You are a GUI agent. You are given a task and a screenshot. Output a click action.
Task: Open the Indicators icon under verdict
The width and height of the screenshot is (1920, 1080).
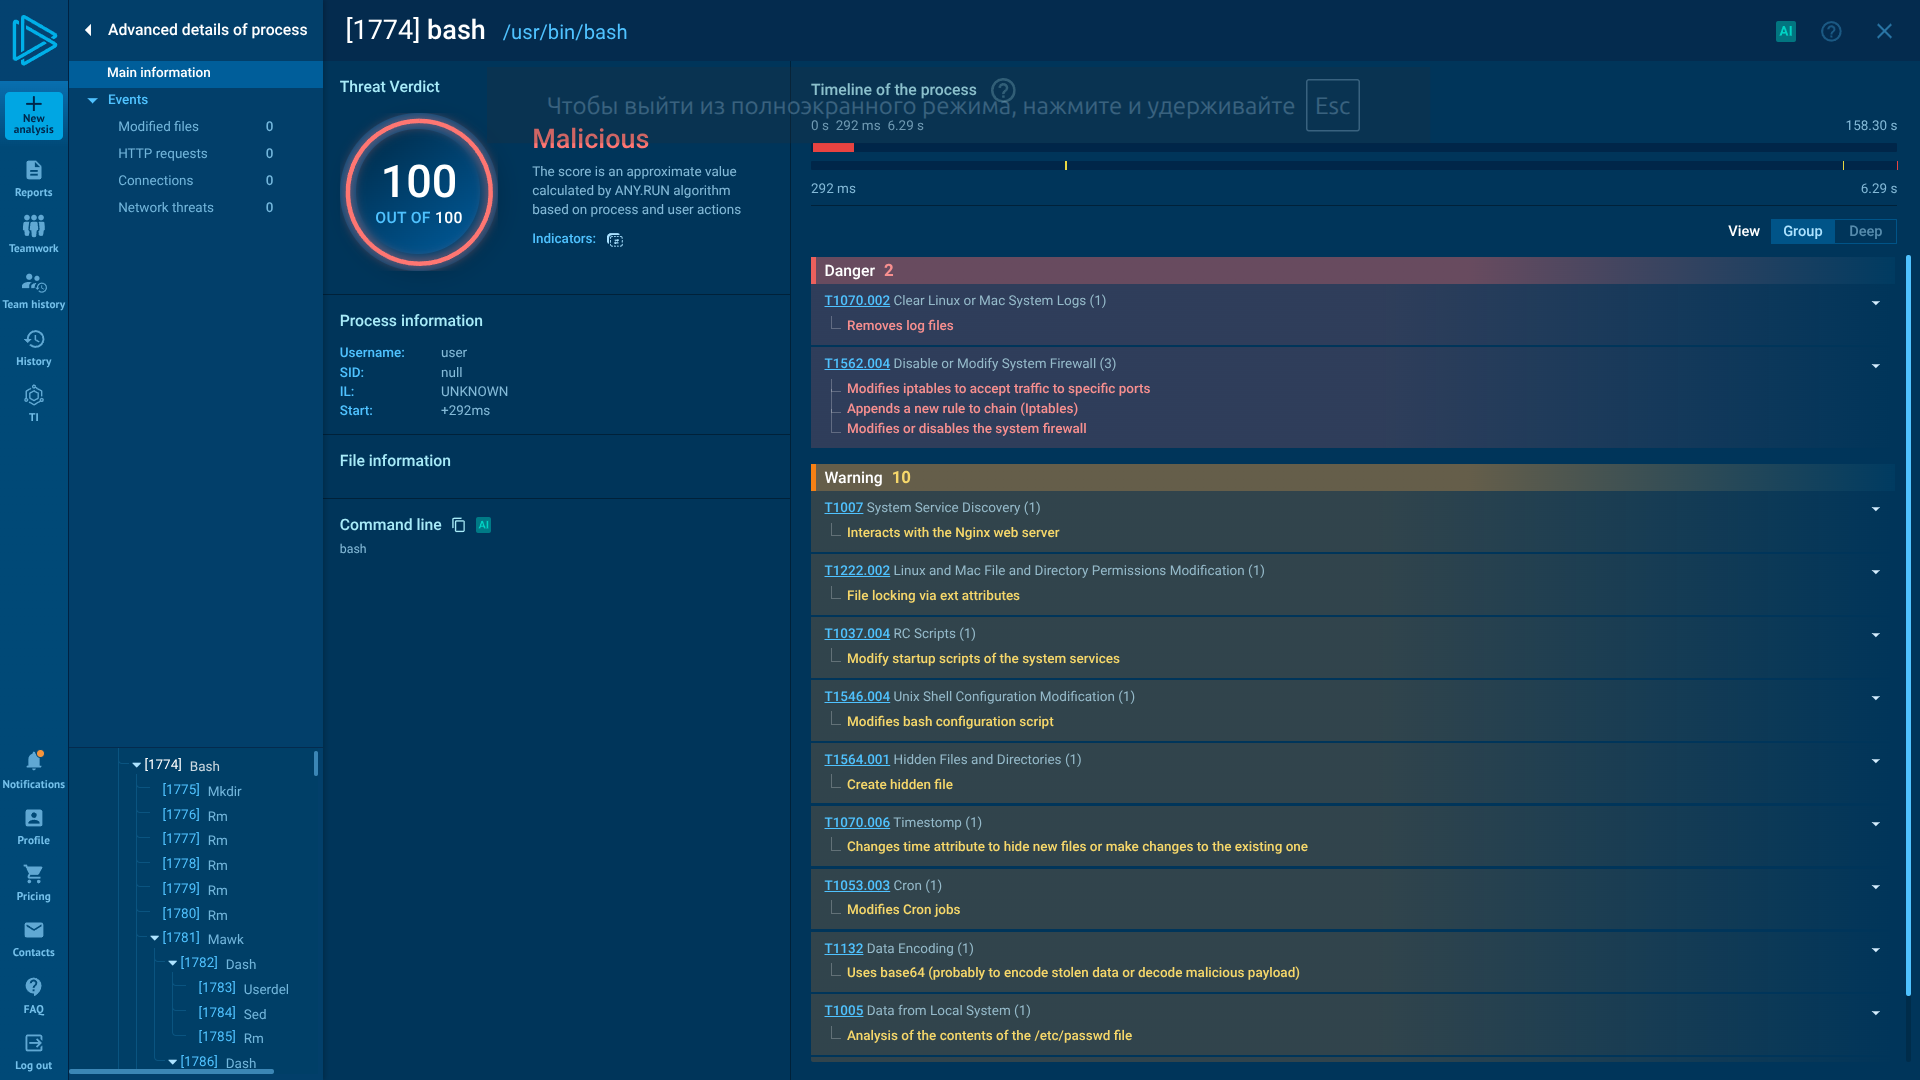pos(615,240)
